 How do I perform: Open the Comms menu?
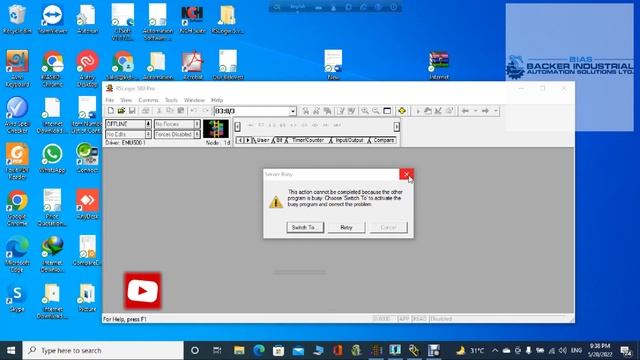(x=148, y=100)
